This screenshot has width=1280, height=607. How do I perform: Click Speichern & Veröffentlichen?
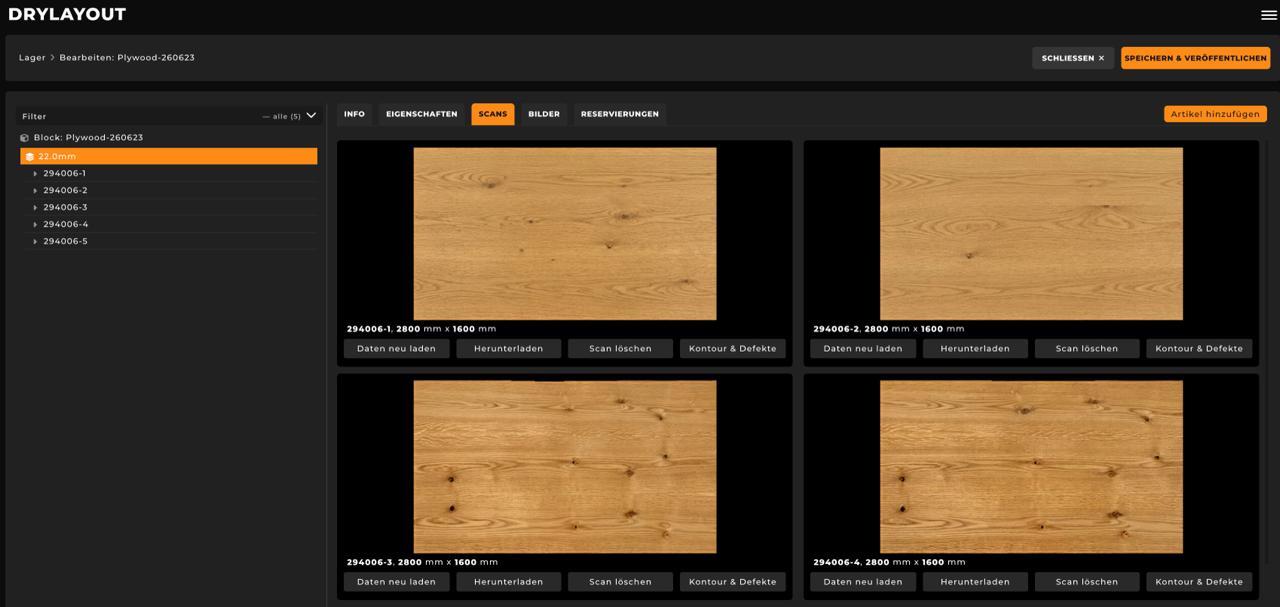[1196, 58]
